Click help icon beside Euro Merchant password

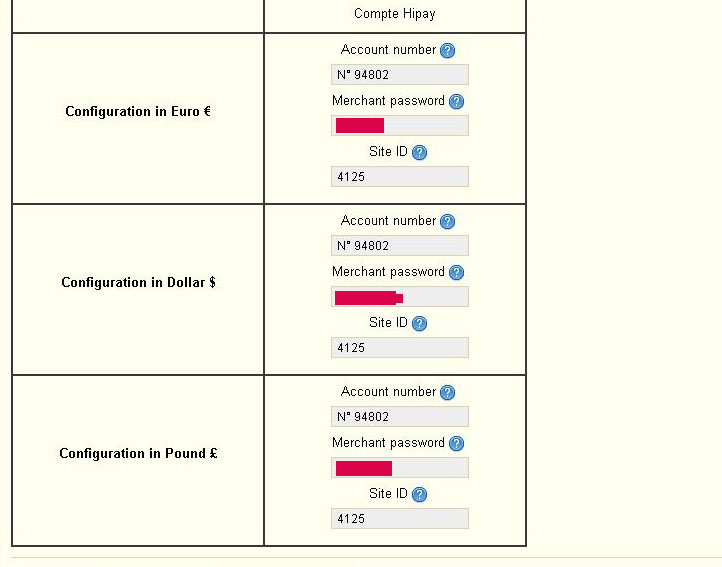coord(456,101)
